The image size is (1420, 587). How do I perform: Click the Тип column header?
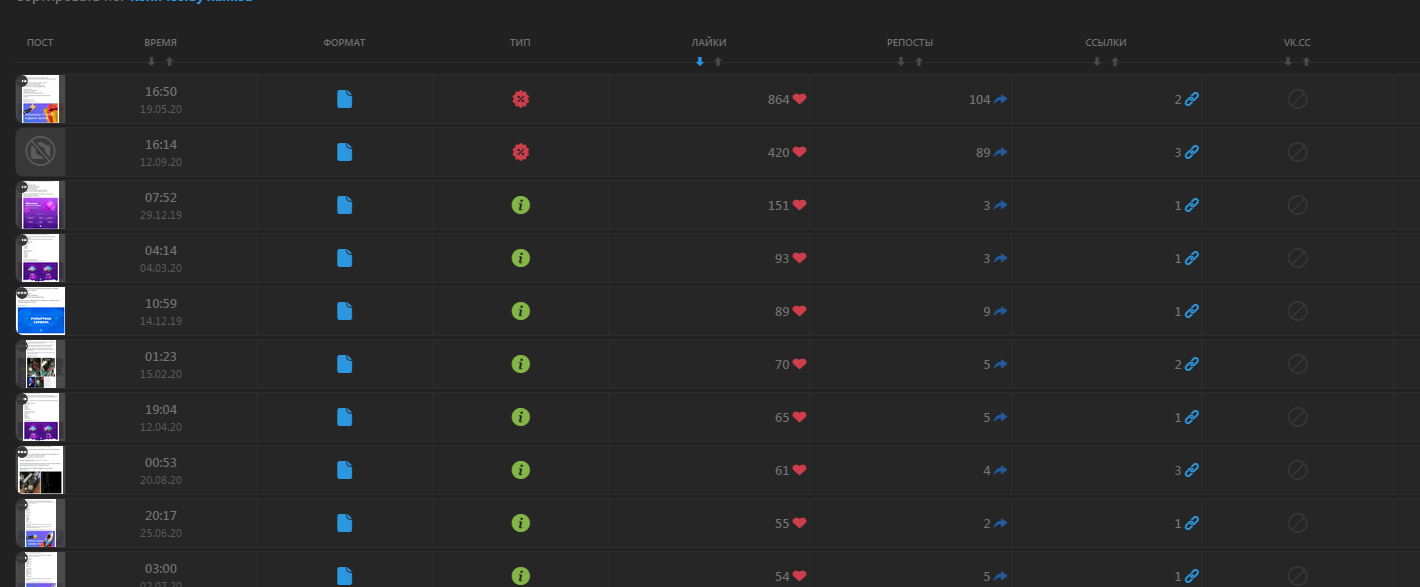[520, 43]
